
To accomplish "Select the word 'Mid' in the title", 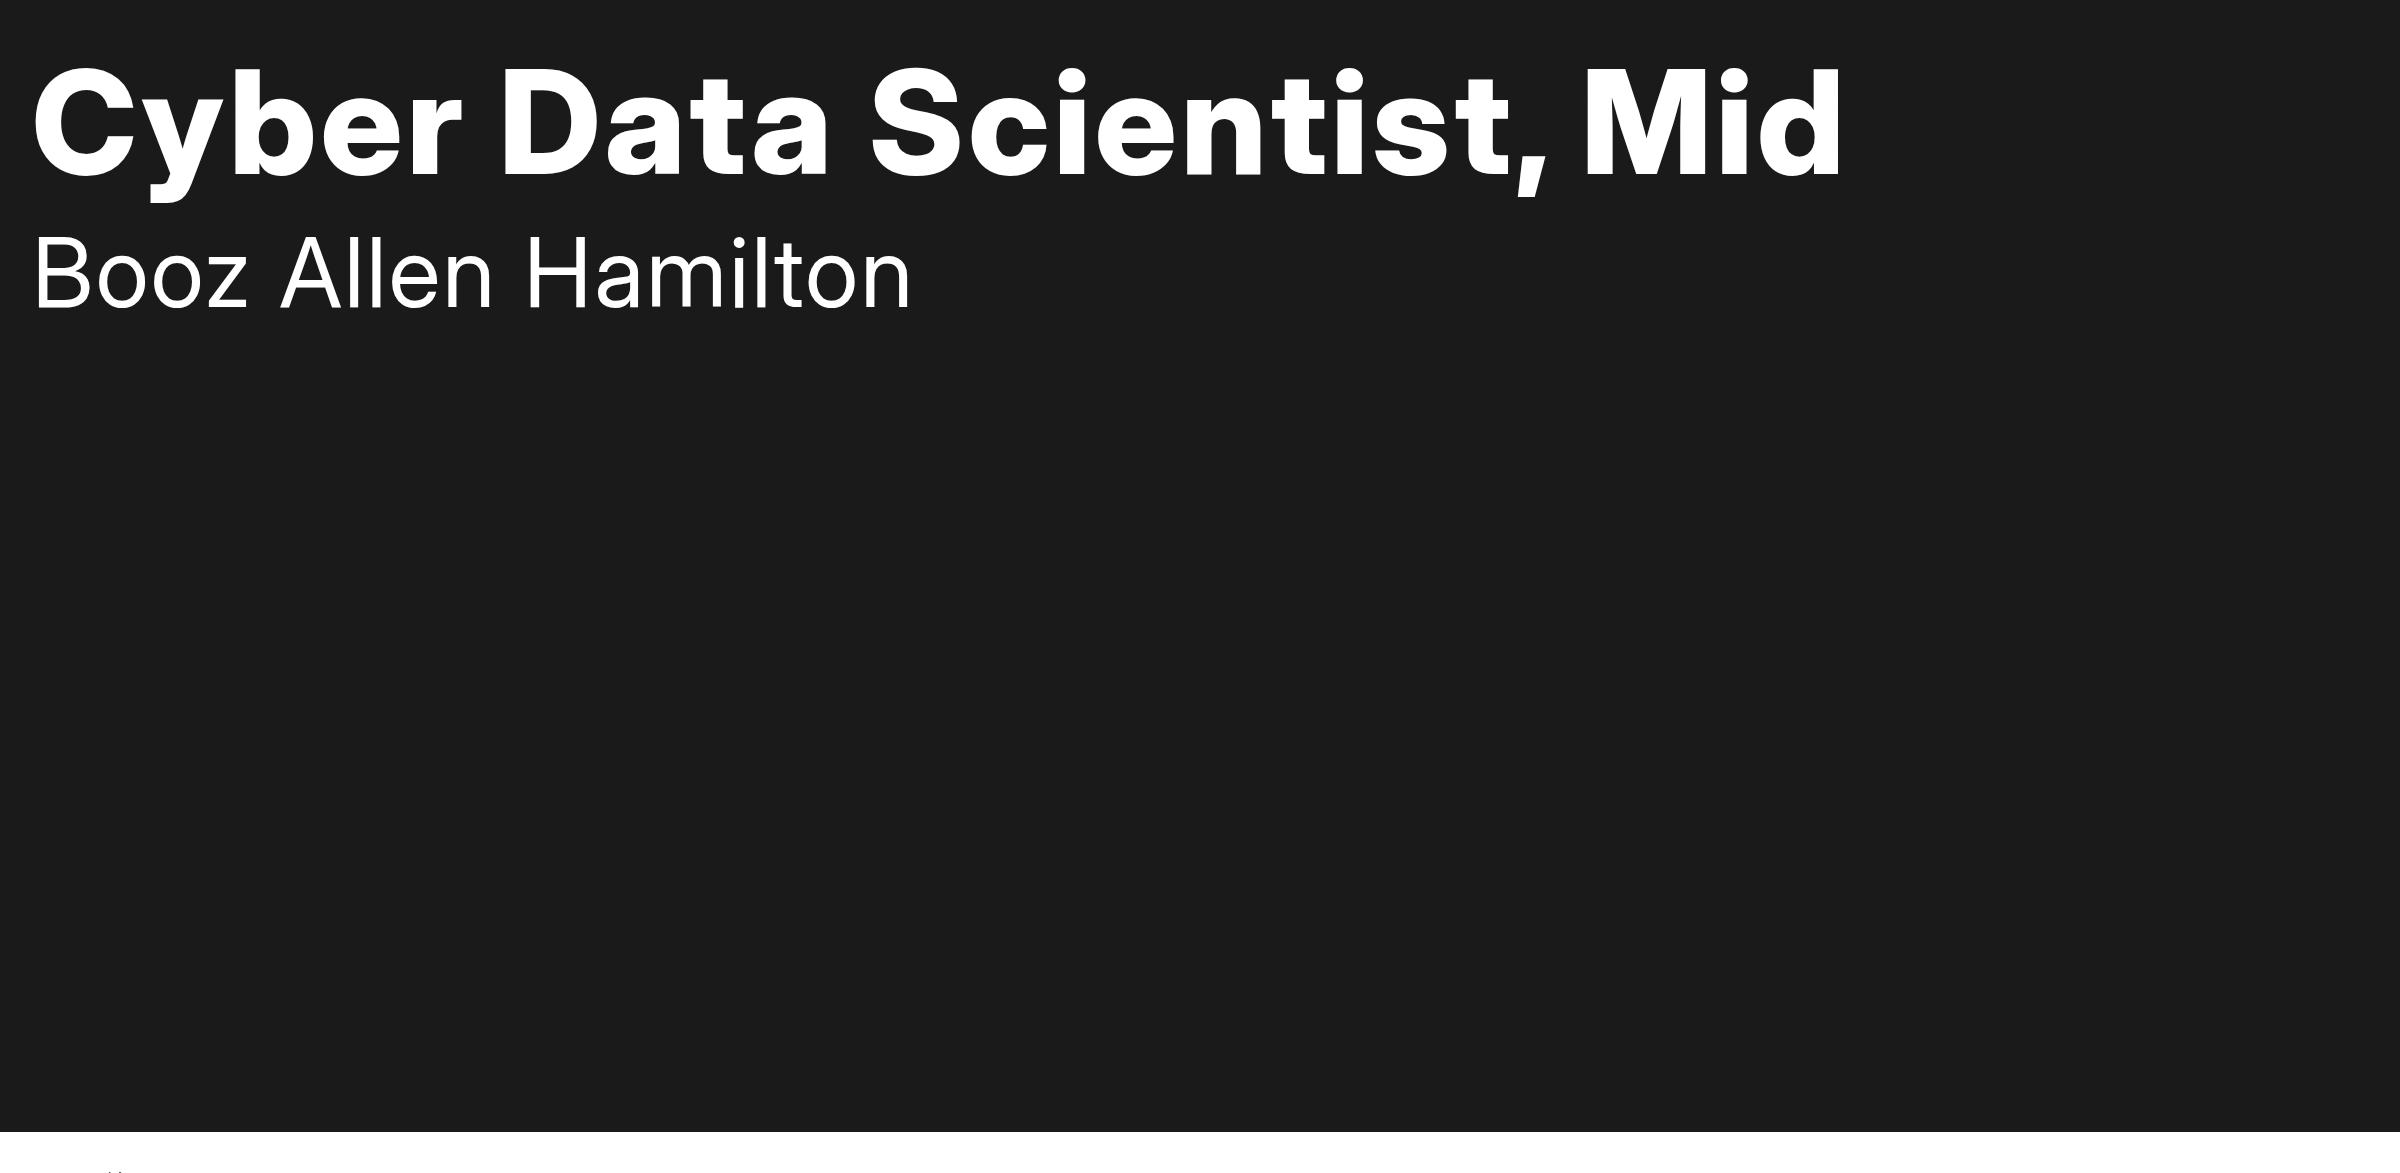I will (1713, 124).
